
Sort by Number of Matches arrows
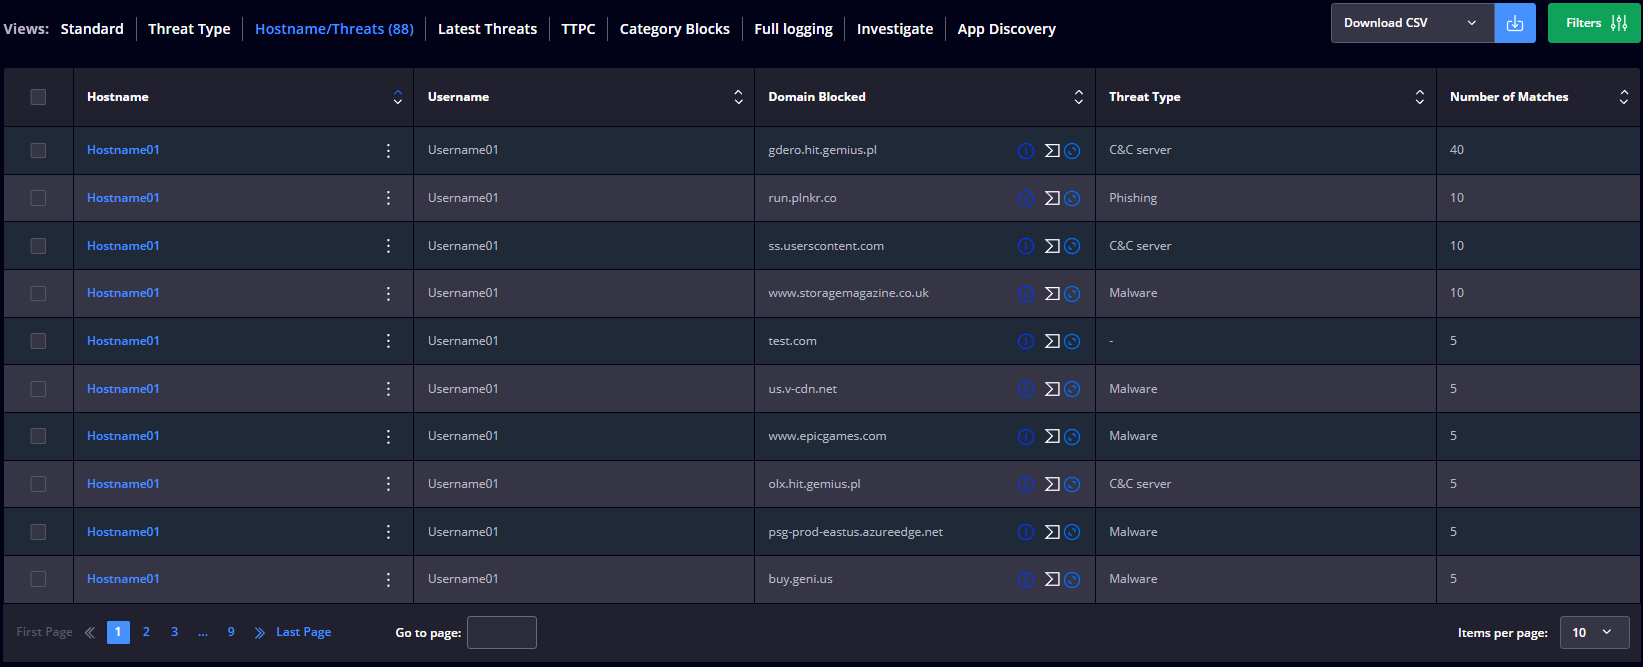pyautogui.click(x=1624, y=97)
